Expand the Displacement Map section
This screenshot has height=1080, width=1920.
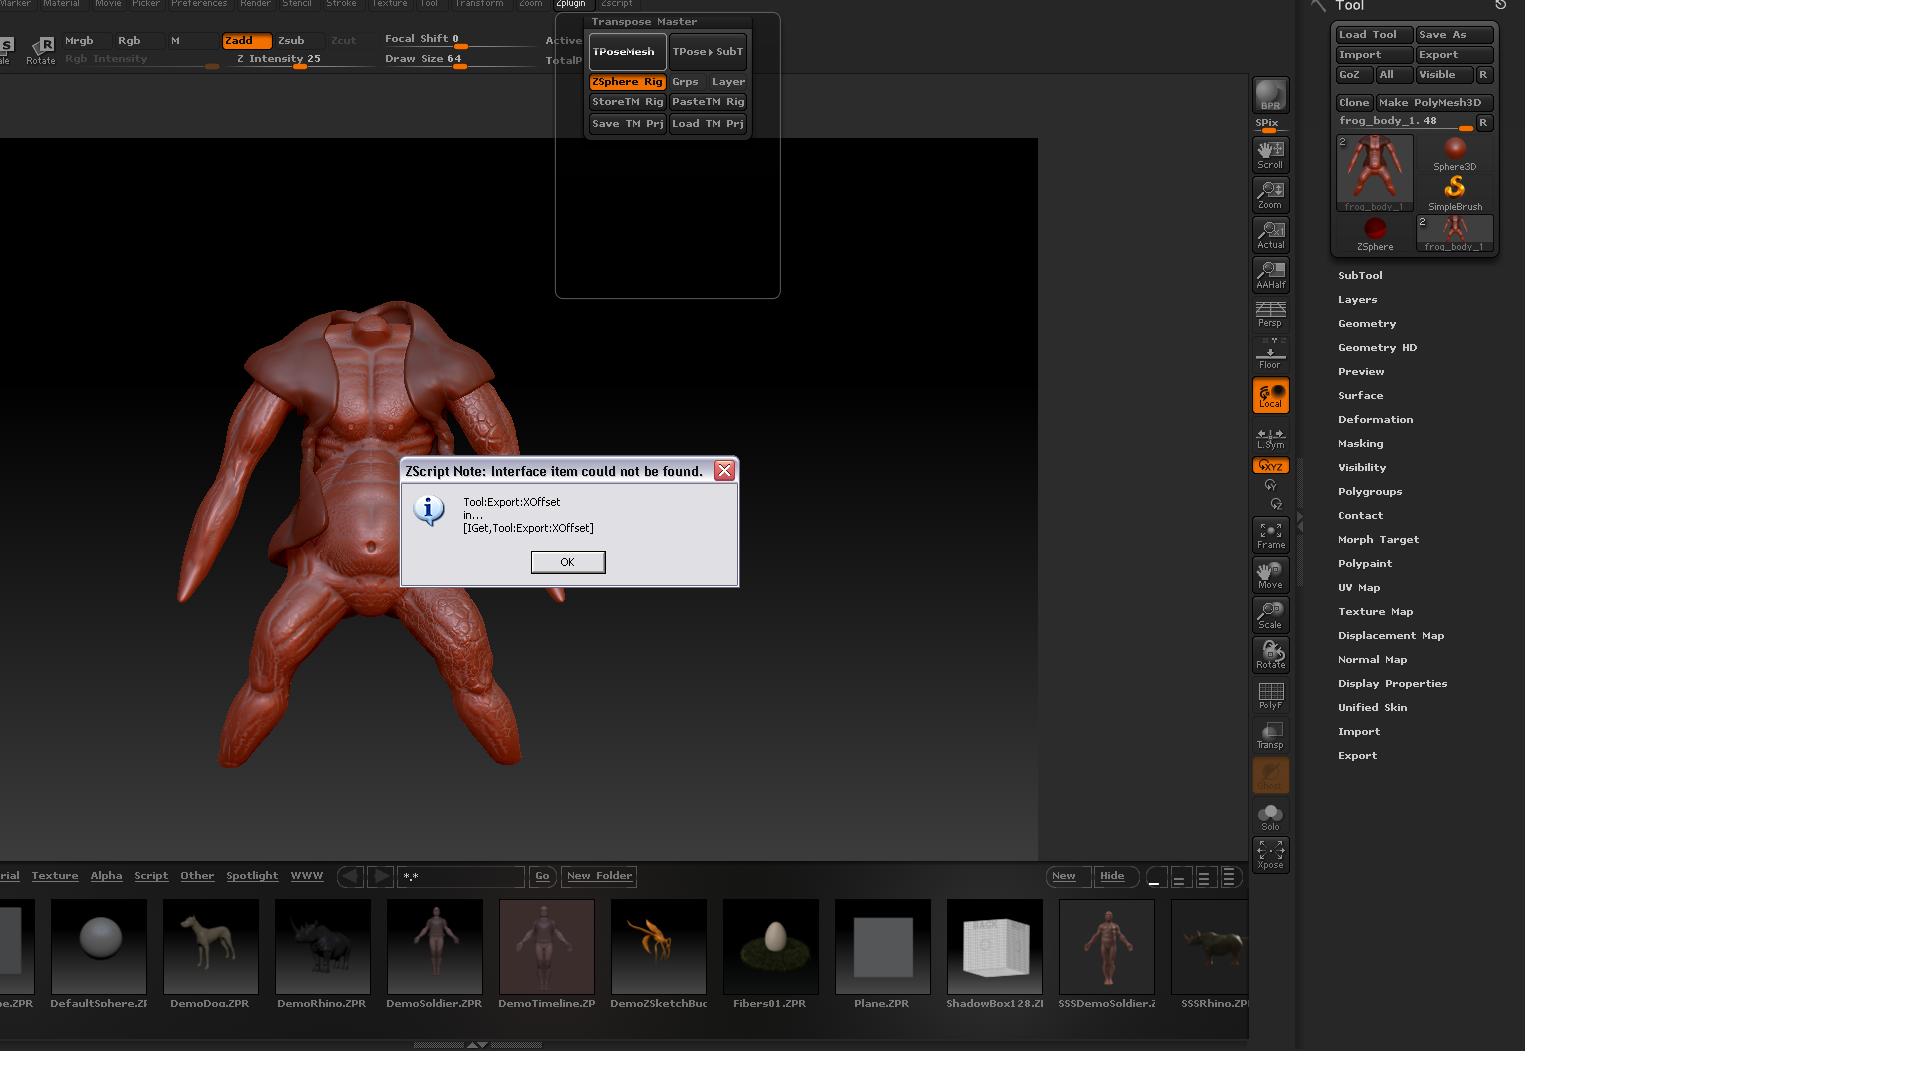click(1391, 635)
